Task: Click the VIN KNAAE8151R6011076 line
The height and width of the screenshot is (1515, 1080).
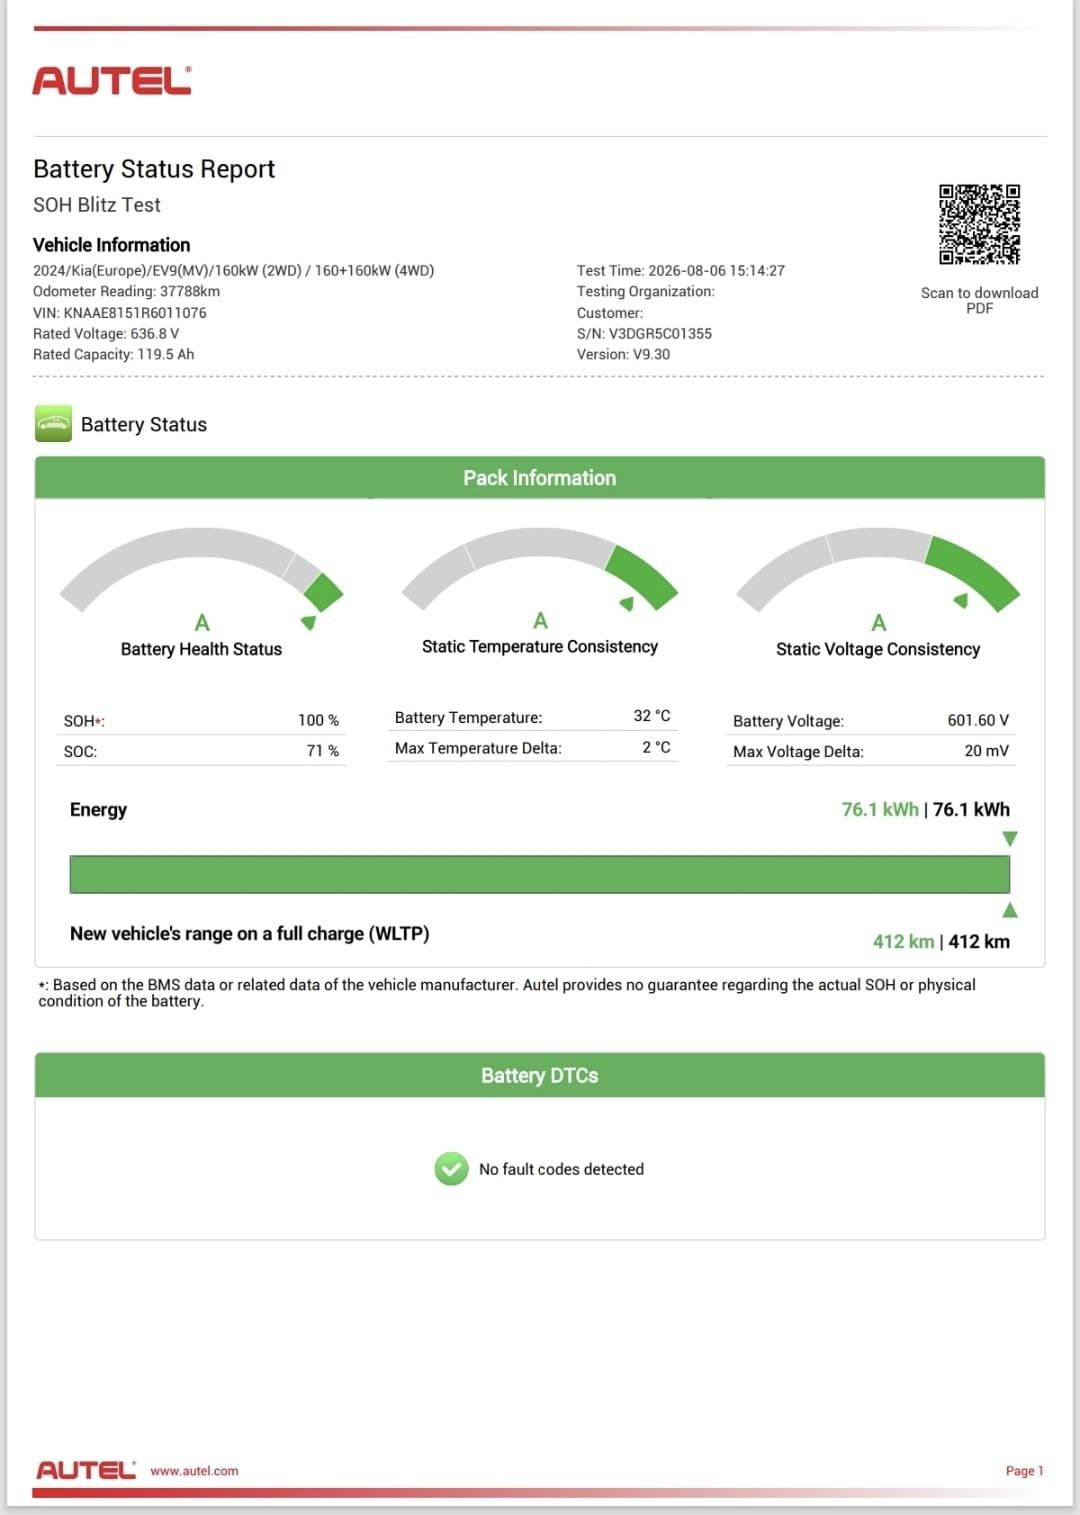Action: point(120,312)
